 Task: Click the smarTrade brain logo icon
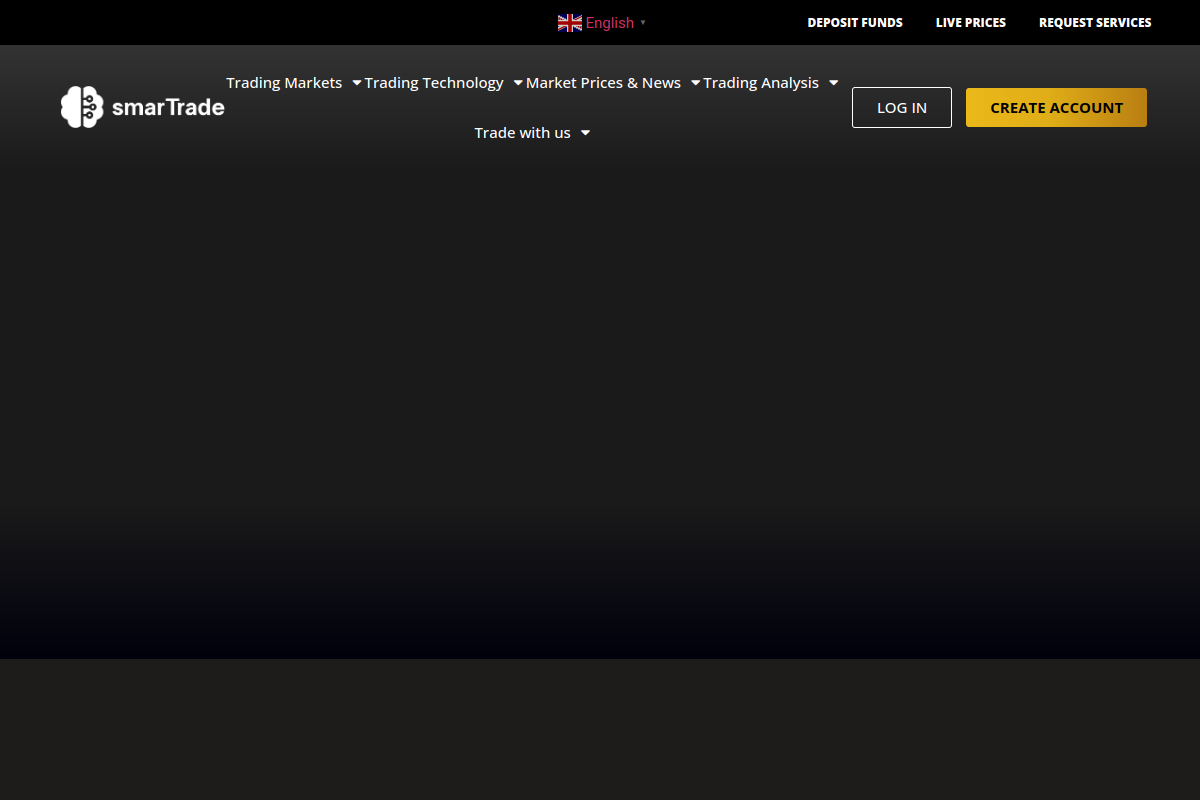coord(82,107)
